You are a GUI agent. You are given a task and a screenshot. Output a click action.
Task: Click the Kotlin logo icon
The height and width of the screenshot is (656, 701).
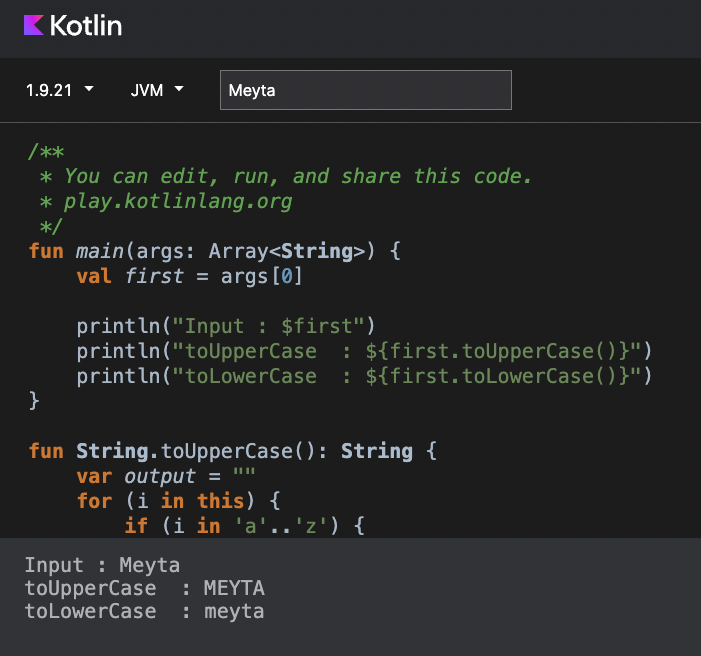pos(34,25)
